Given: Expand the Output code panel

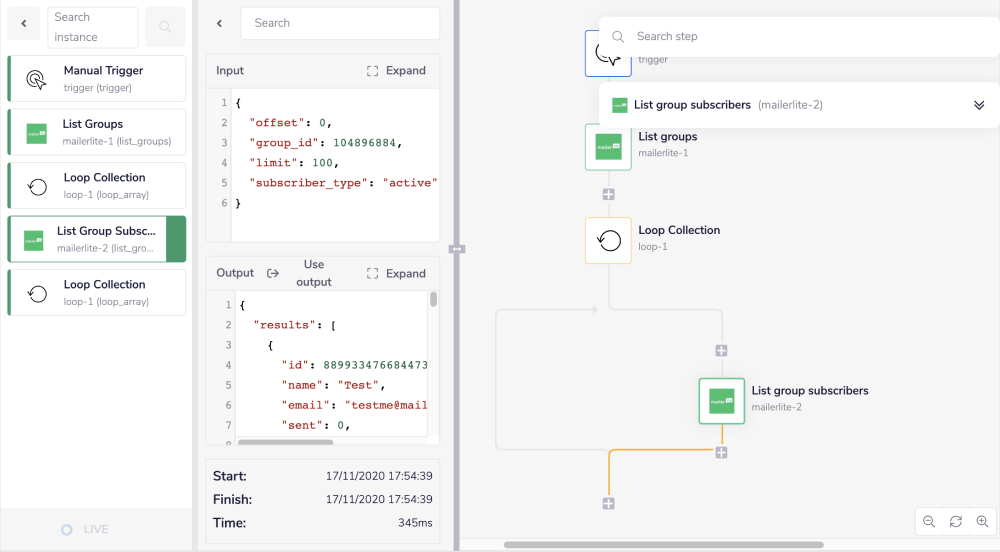Looking at the screenshot, I should (396, 273).
